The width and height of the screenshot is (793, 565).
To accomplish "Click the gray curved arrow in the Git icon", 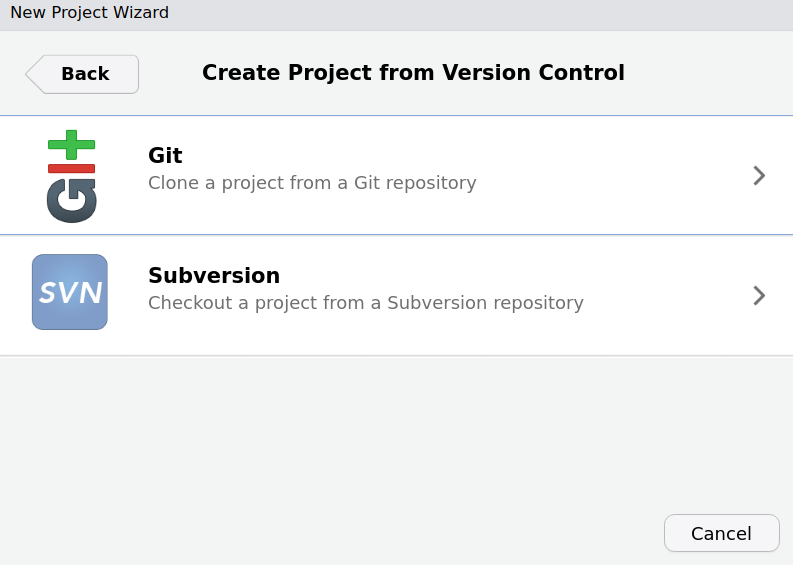I will tap(72, 200).
